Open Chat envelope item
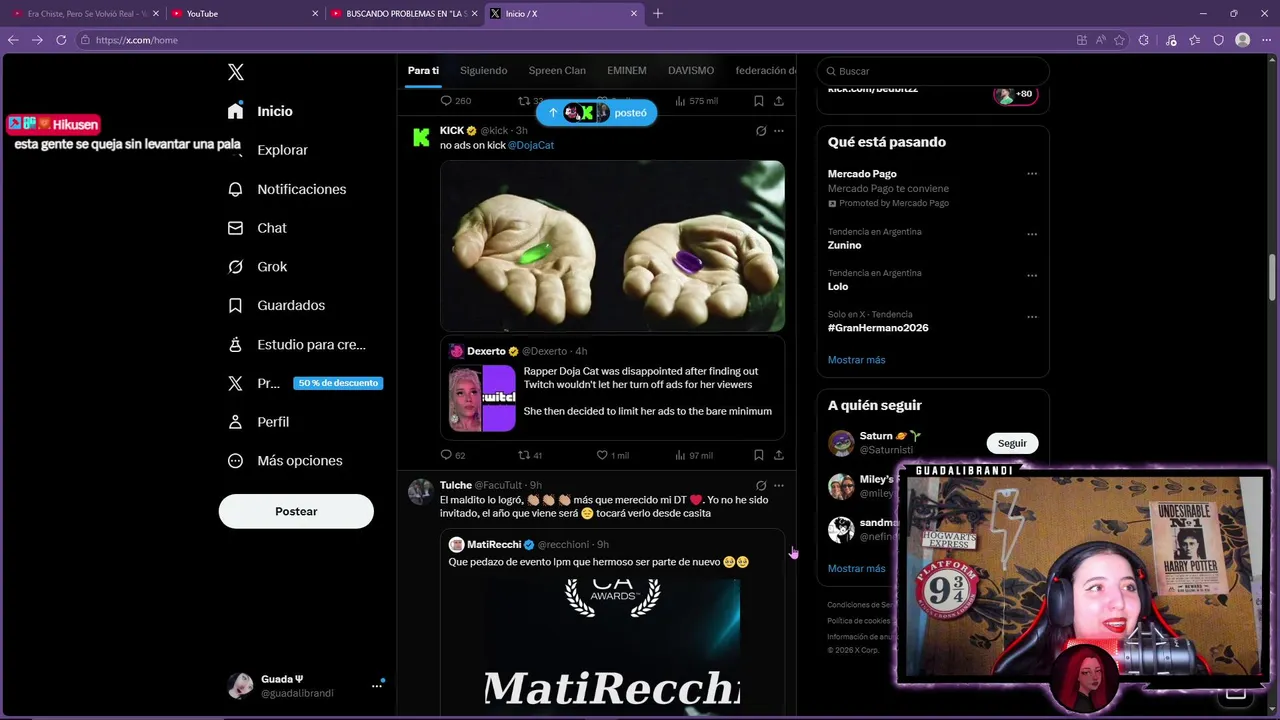1280x720 pixels. coord(257,228)
